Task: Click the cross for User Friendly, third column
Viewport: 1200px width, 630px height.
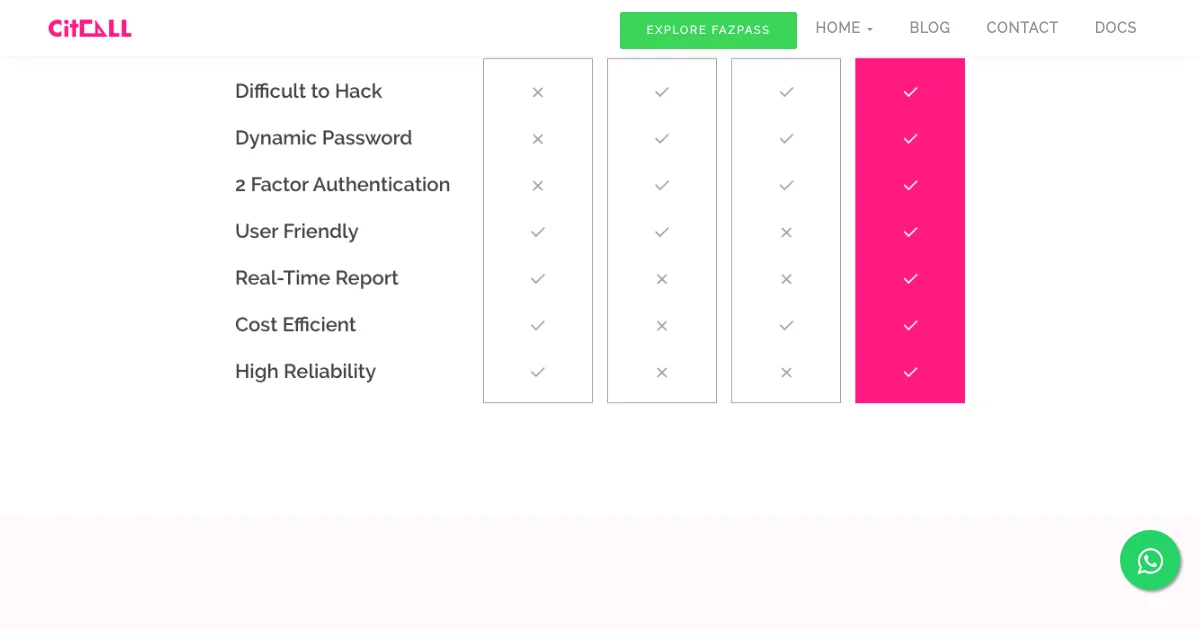Action: 786,232
